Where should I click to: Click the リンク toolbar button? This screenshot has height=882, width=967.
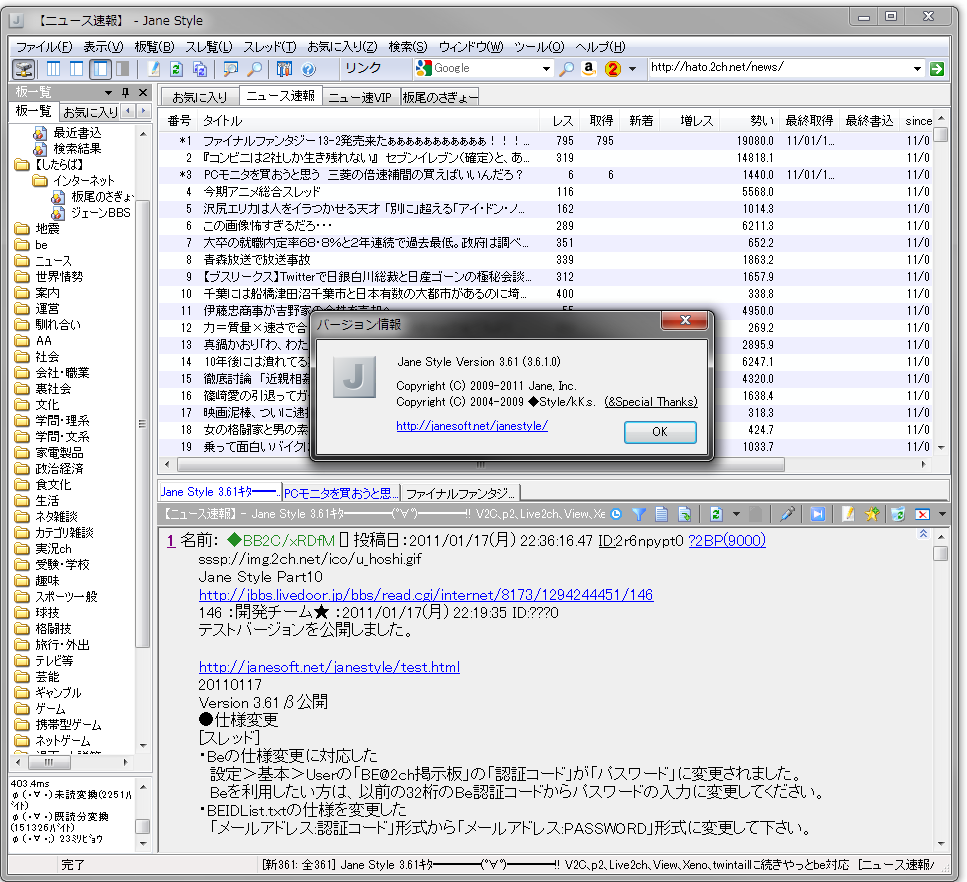point(363,68)
